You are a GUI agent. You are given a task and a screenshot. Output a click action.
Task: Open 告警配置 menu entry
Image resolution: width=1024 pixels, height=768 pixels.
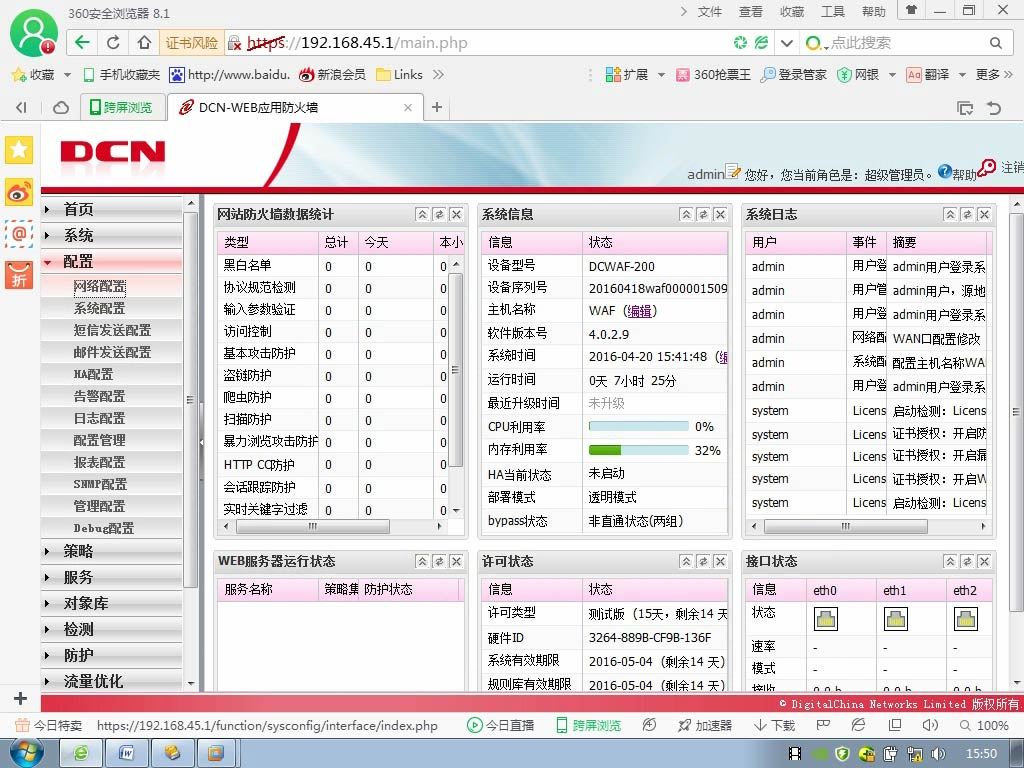pos(99,396)
